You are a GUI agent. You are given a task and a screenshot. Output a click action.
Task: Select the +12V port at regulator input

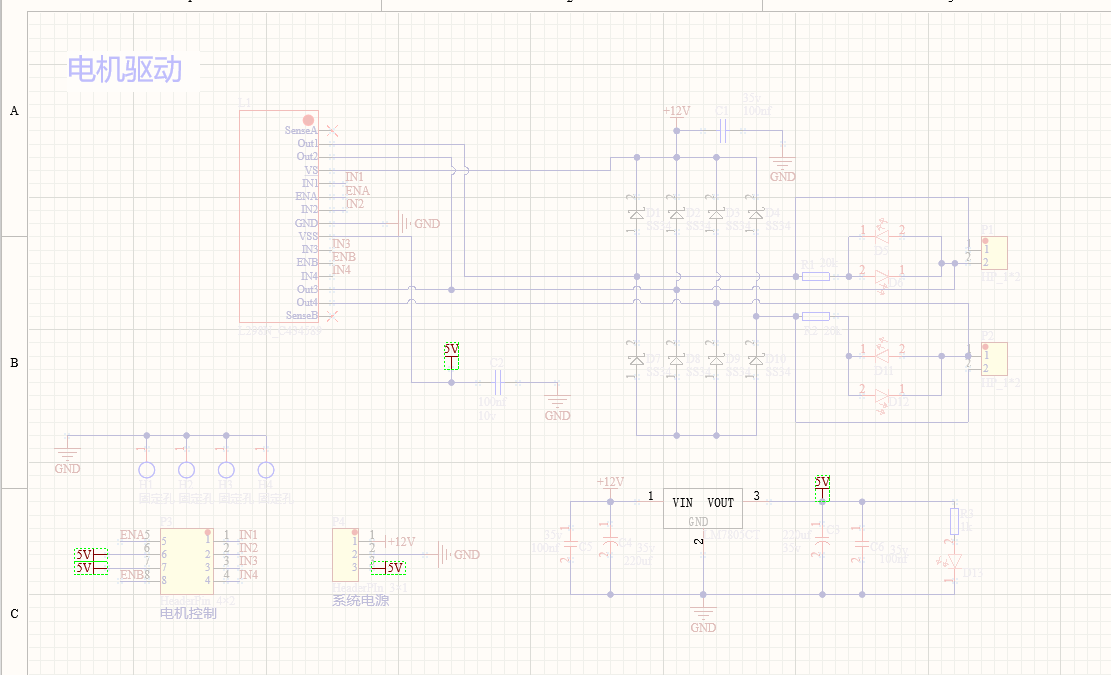point(610,487)
